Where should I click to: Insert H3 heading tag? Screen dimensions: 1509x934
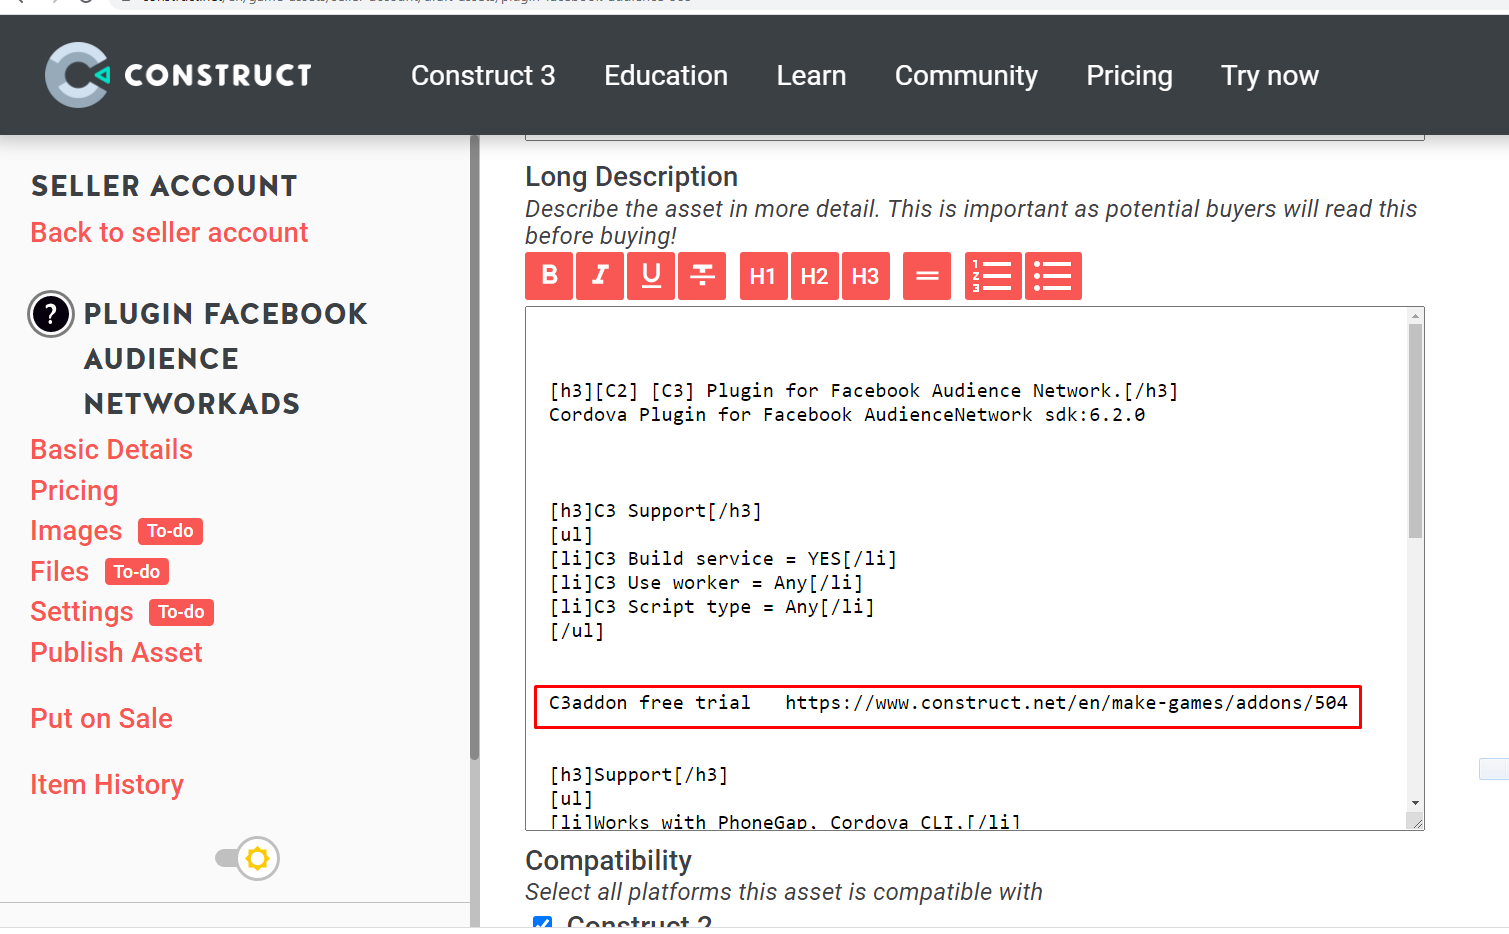tap(865, 276)
